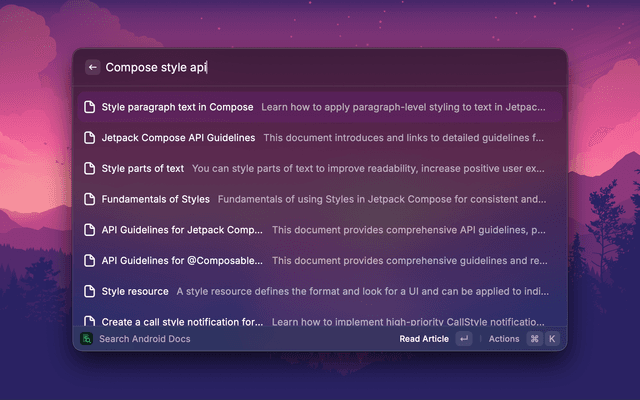Click the Return key icon in footer

click(x=464, y=339)
